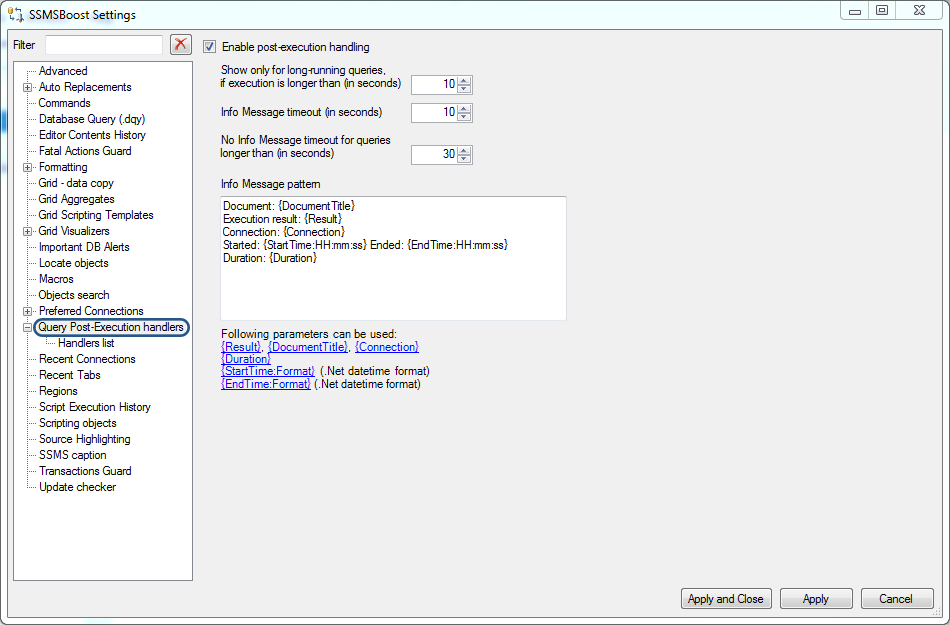This screenshot has height=625, width=950.
Task: Uncheck Enable post-execution handling
Action: click(210, 47)
